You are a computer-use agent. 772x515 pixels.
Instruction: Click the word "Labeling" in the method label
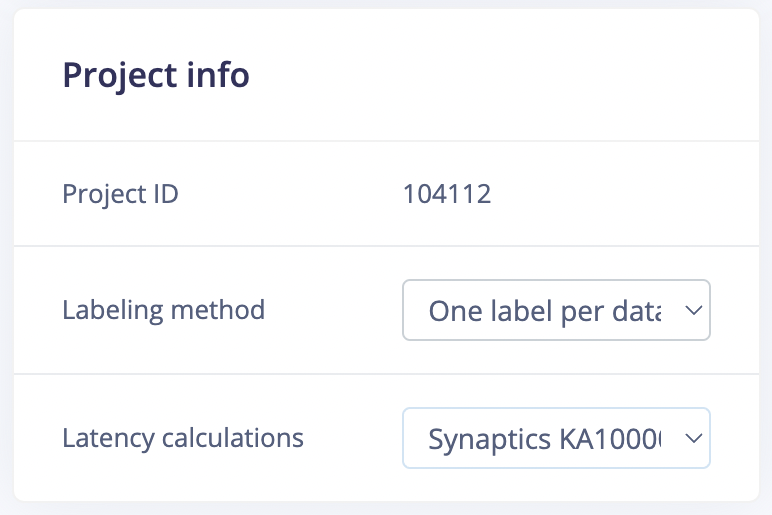click(109, 310)
